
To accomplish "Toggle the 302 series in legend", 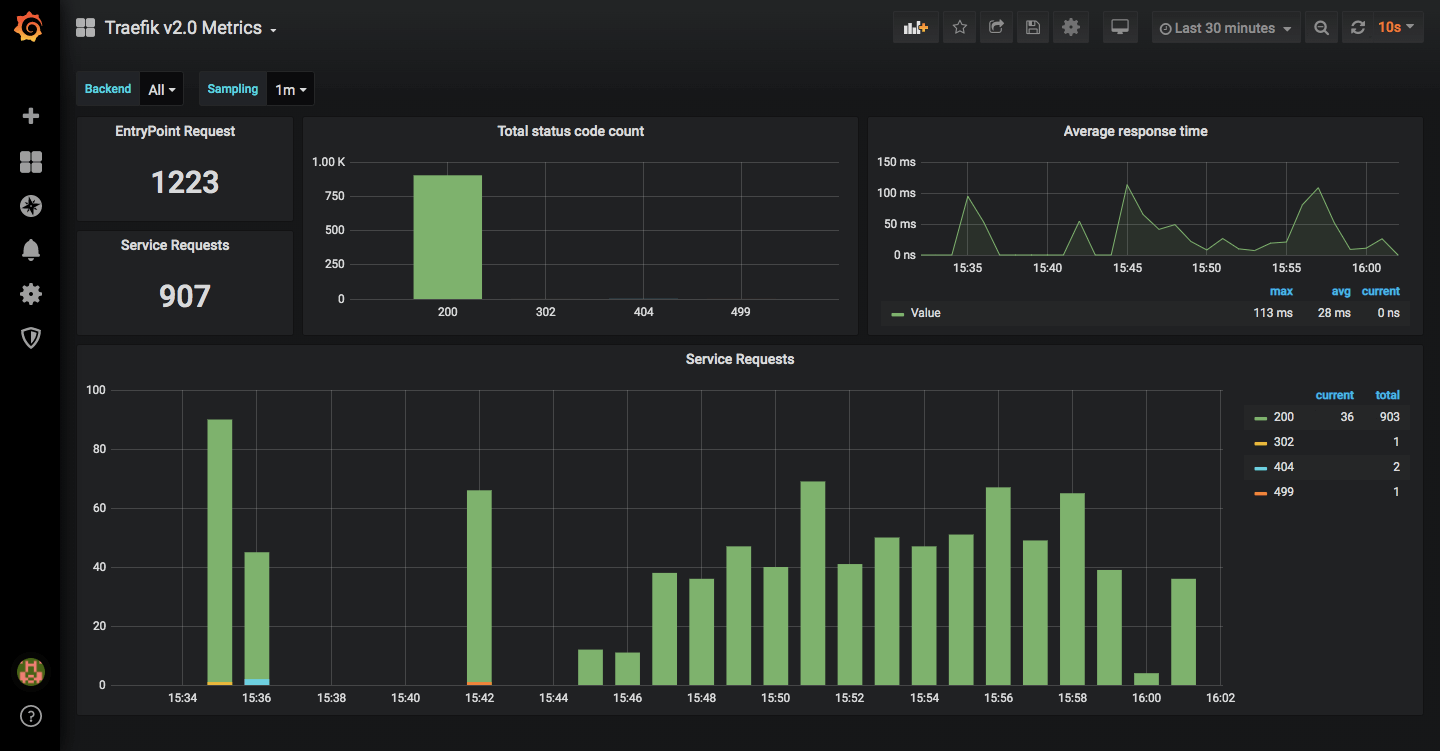I will (x=1284, y=442).
